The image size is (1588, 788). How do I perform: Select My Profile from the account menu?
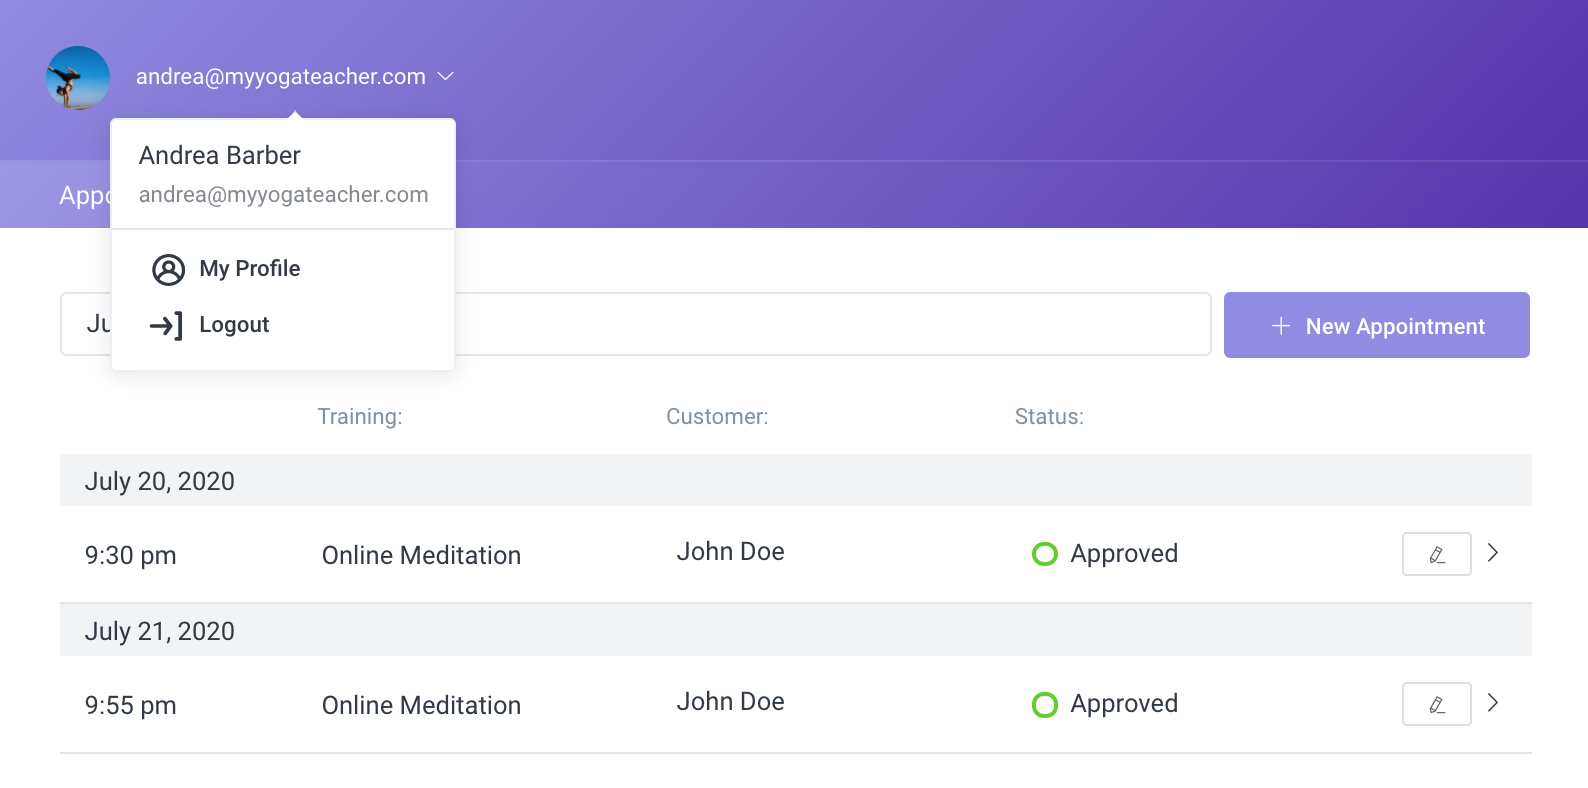[x=249, y=268]
